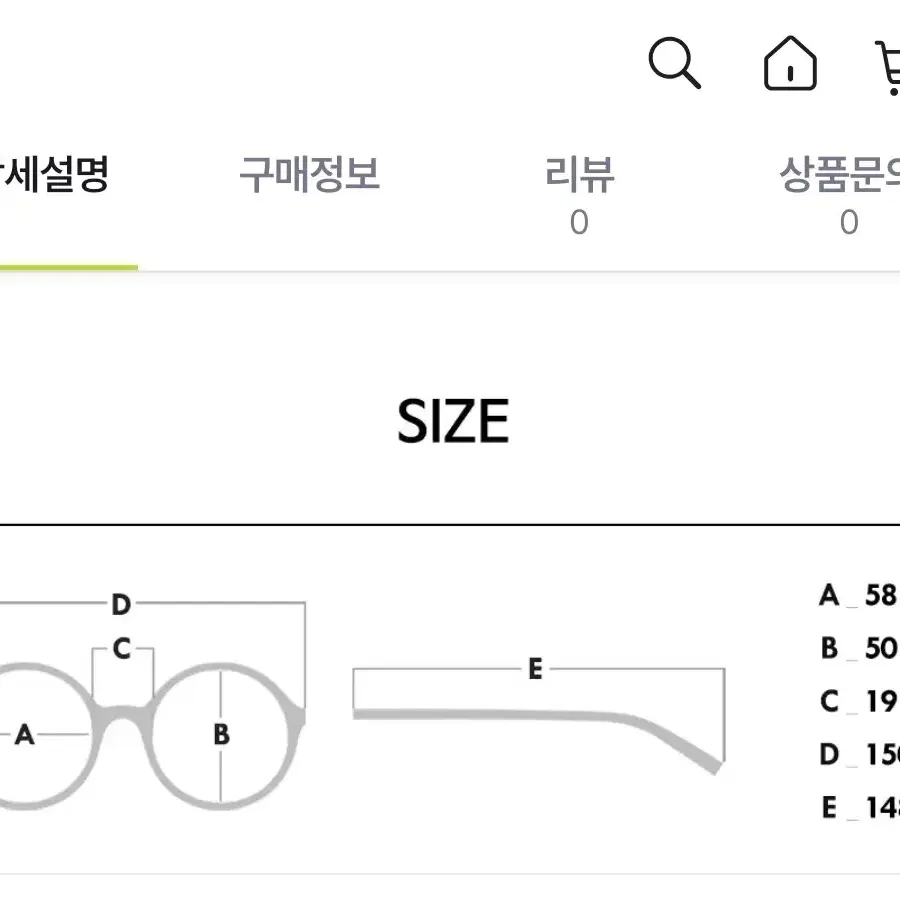This screenshot has width=900, height=900.
Task: Click the inquiry count 0 under 상품문의
Action: coord(849,222)
